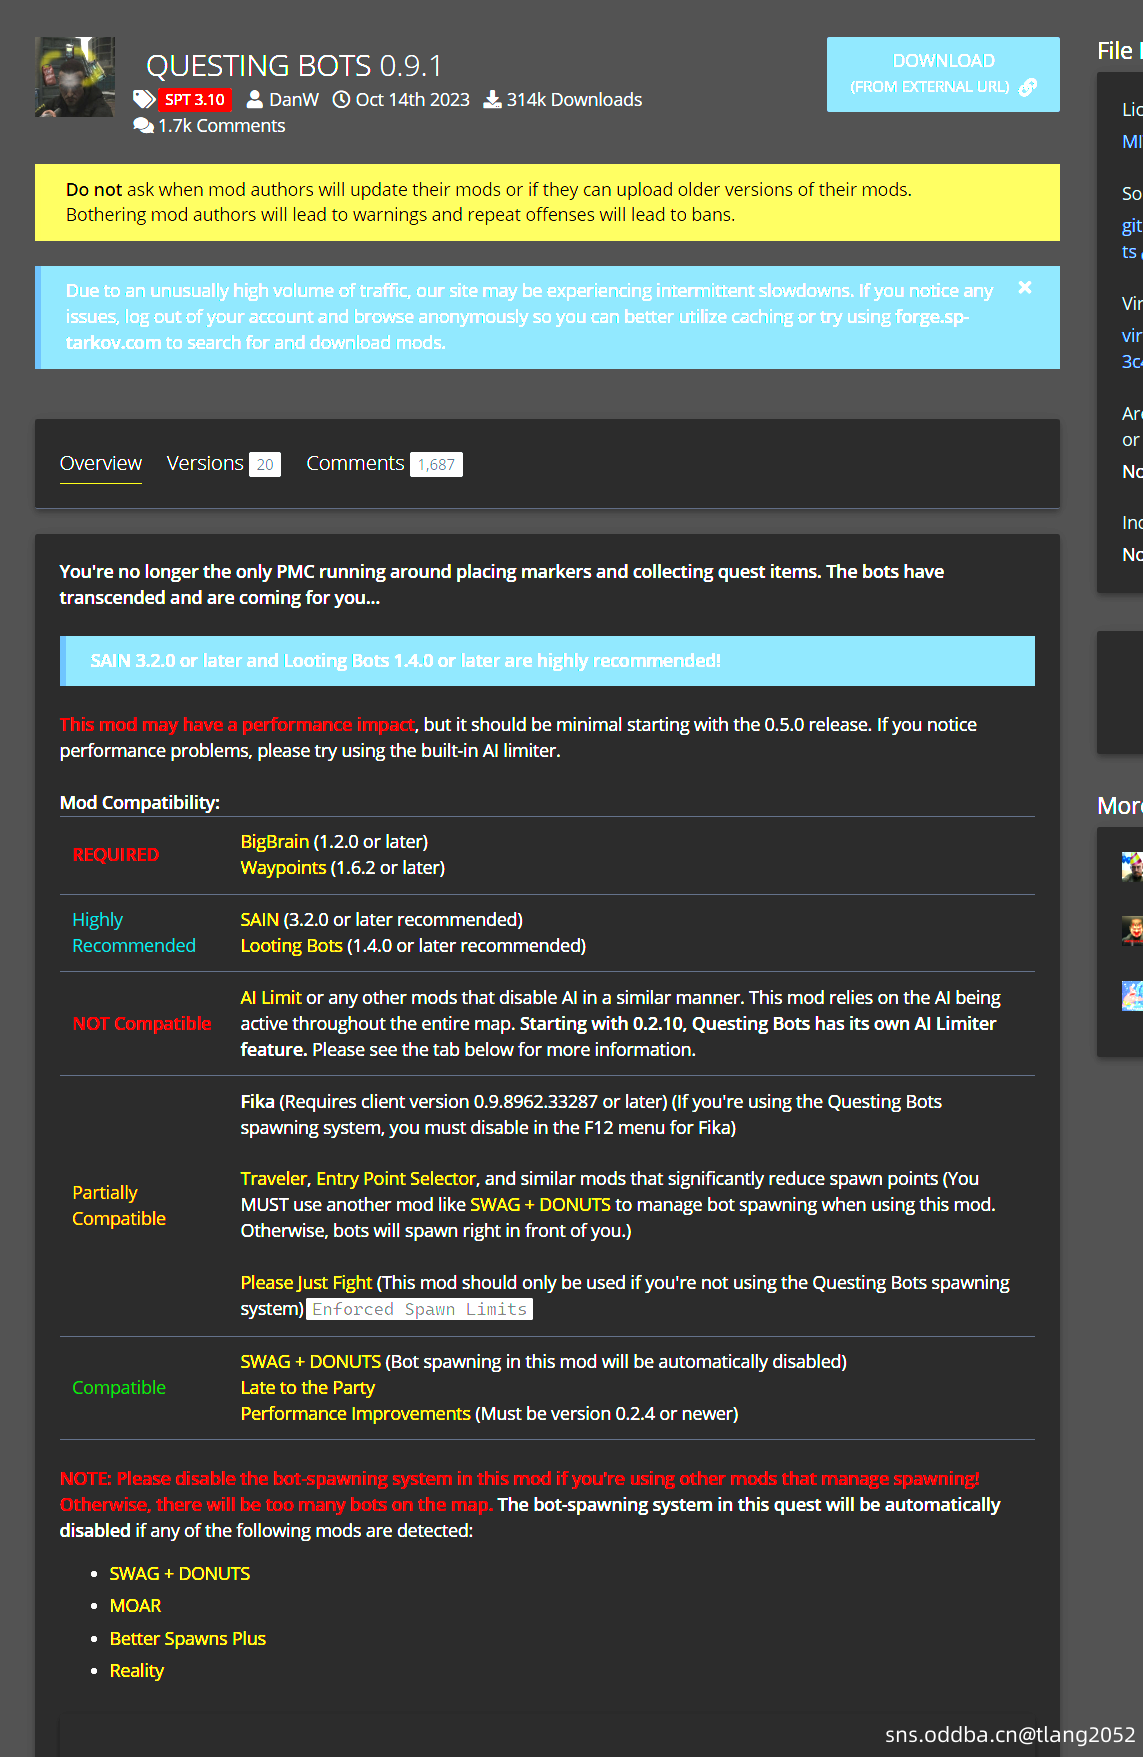Open the Better Spawns Plus link
Image resolution: width=1143 pixels, height=1757 pixels.
click(x=188, y=1638)
